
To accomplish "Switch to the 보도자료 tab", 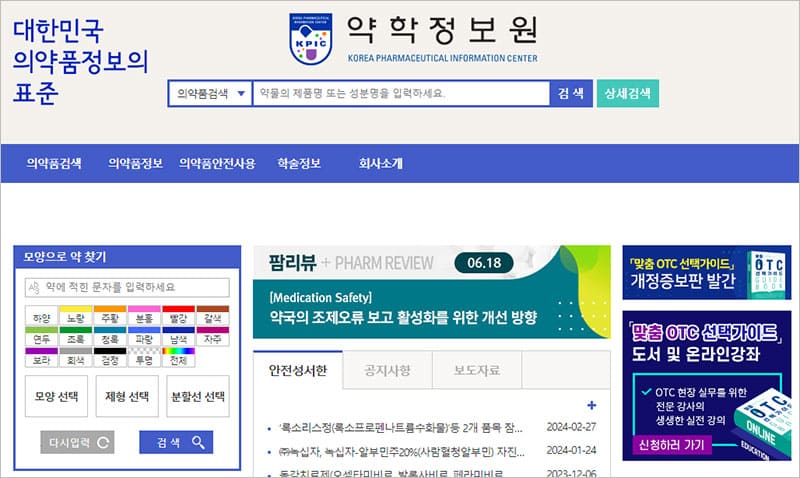I will 477,371.
